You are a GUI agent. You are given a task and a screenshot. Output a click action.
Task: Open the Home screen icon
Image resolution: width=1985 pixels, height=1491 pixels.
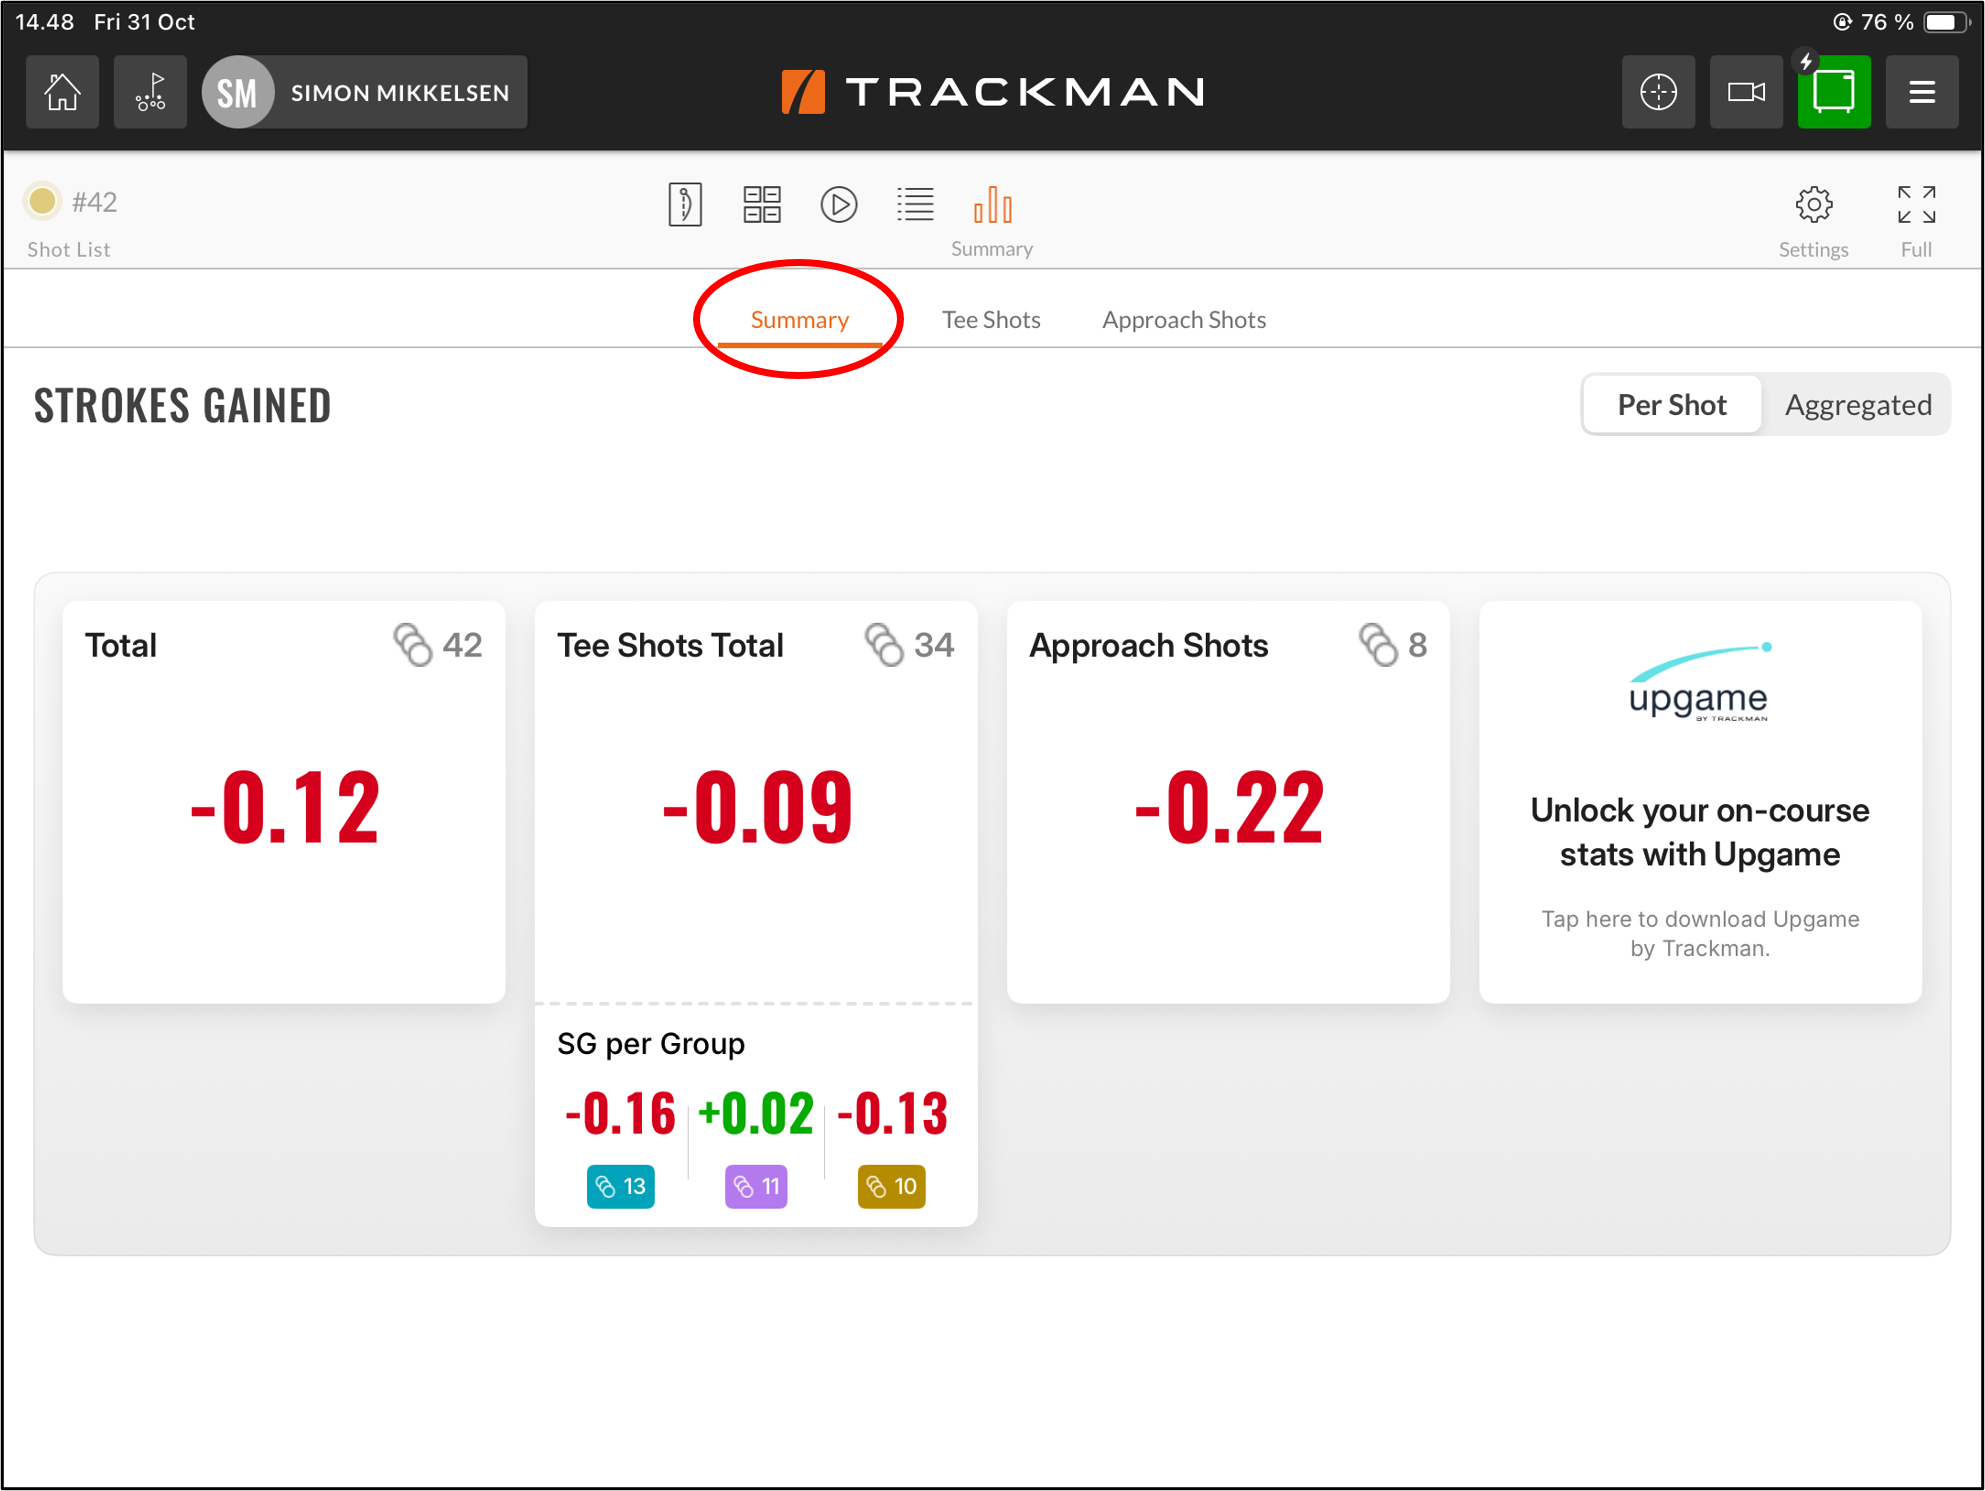pos(62,92)
